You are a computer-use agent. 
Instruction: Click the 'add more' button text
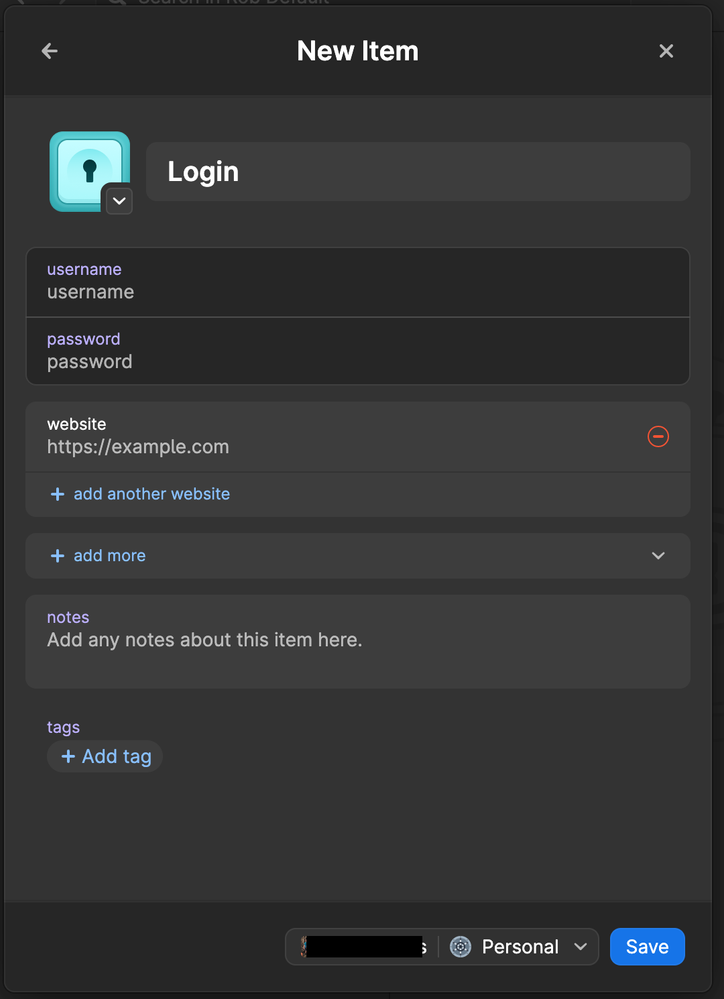pyautogui.click(x=109, y=556)
